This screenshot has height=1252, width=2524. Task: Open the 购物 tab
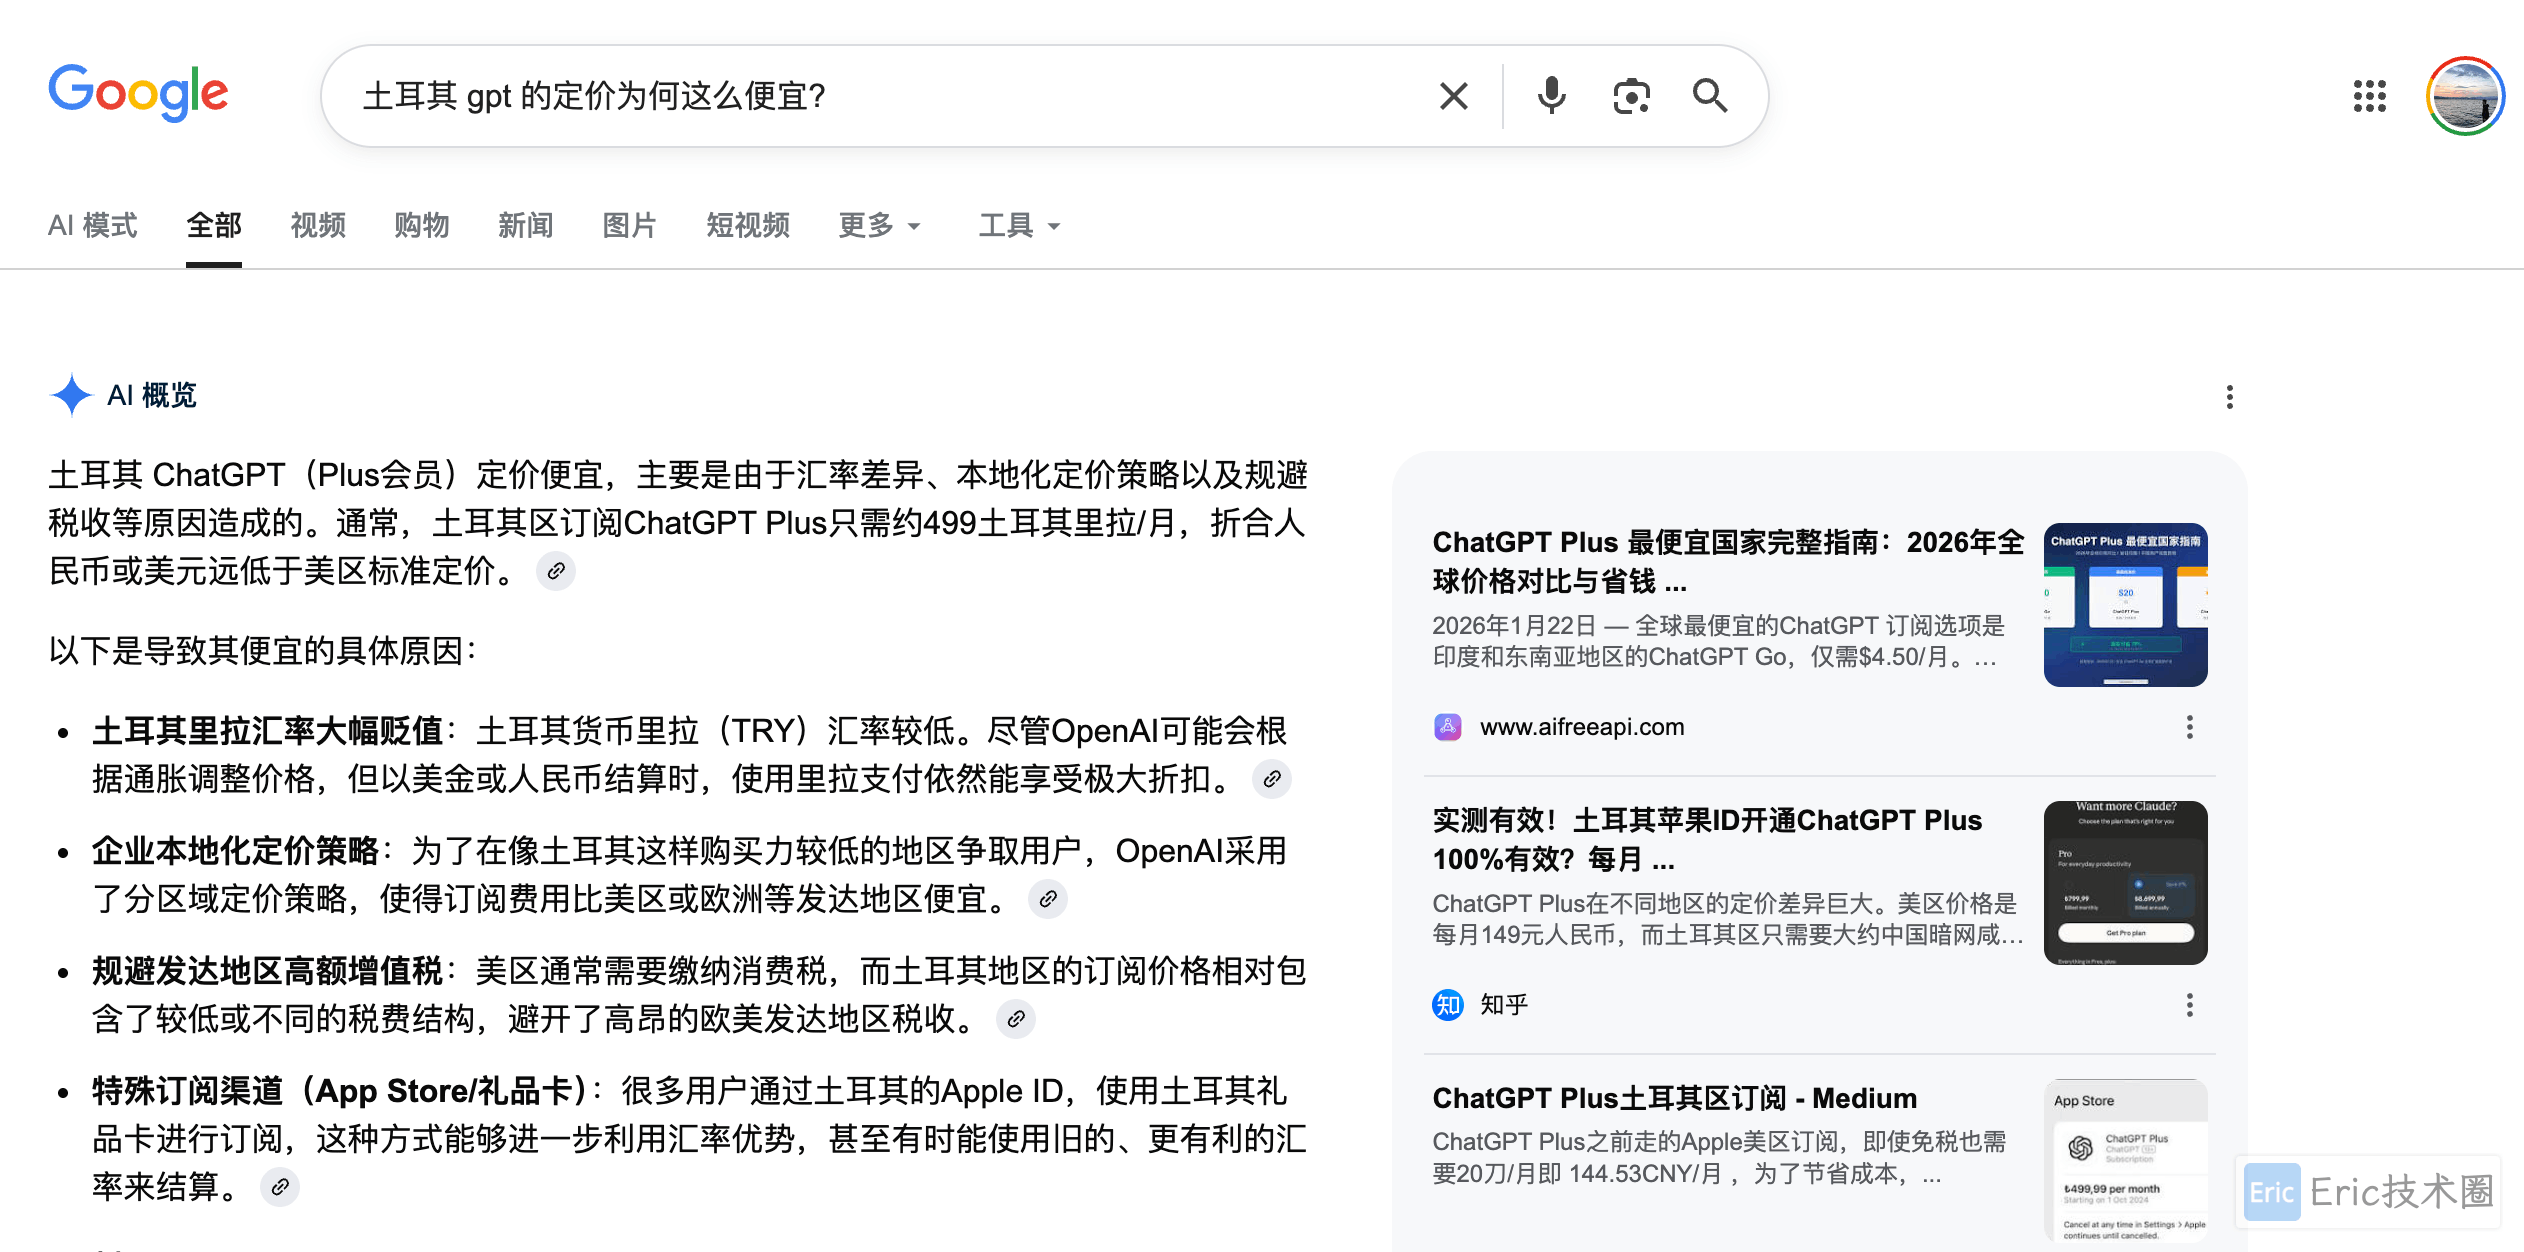[422, 225]
